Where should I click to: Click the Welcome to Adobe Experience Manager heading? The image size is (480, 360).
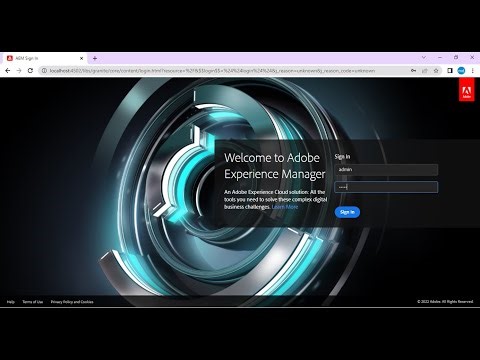[274, 166]
